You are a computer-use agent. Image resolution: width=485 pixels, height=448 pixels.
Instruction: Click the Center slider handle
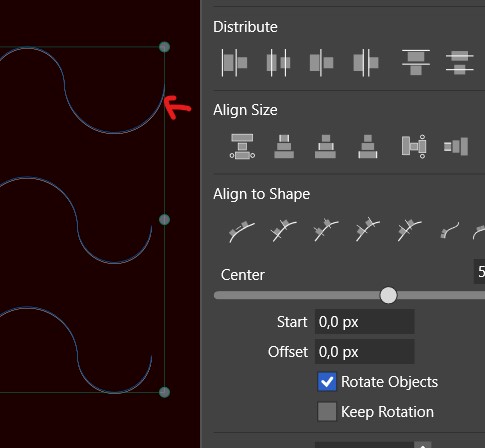pyautogui.click(x=388, y=295)
